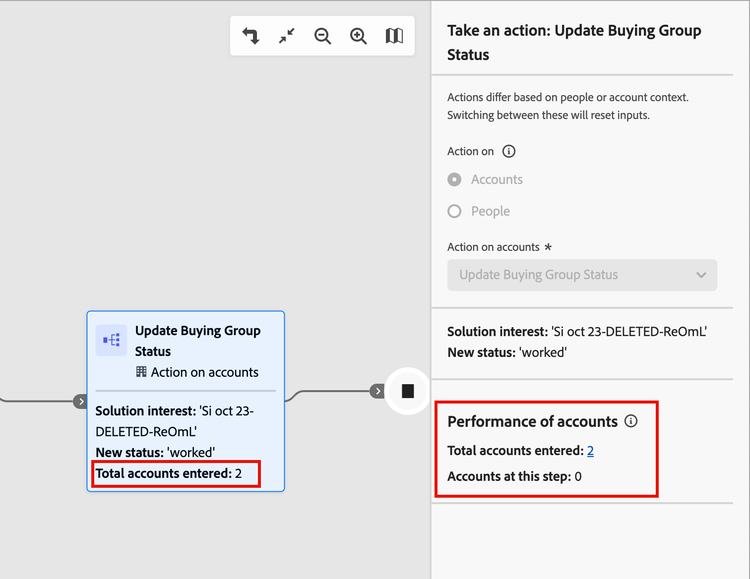Click Solution interest text in side panel
Image resolution: width=750 pixels, height=579 pixels.
[x=577, y=332]
